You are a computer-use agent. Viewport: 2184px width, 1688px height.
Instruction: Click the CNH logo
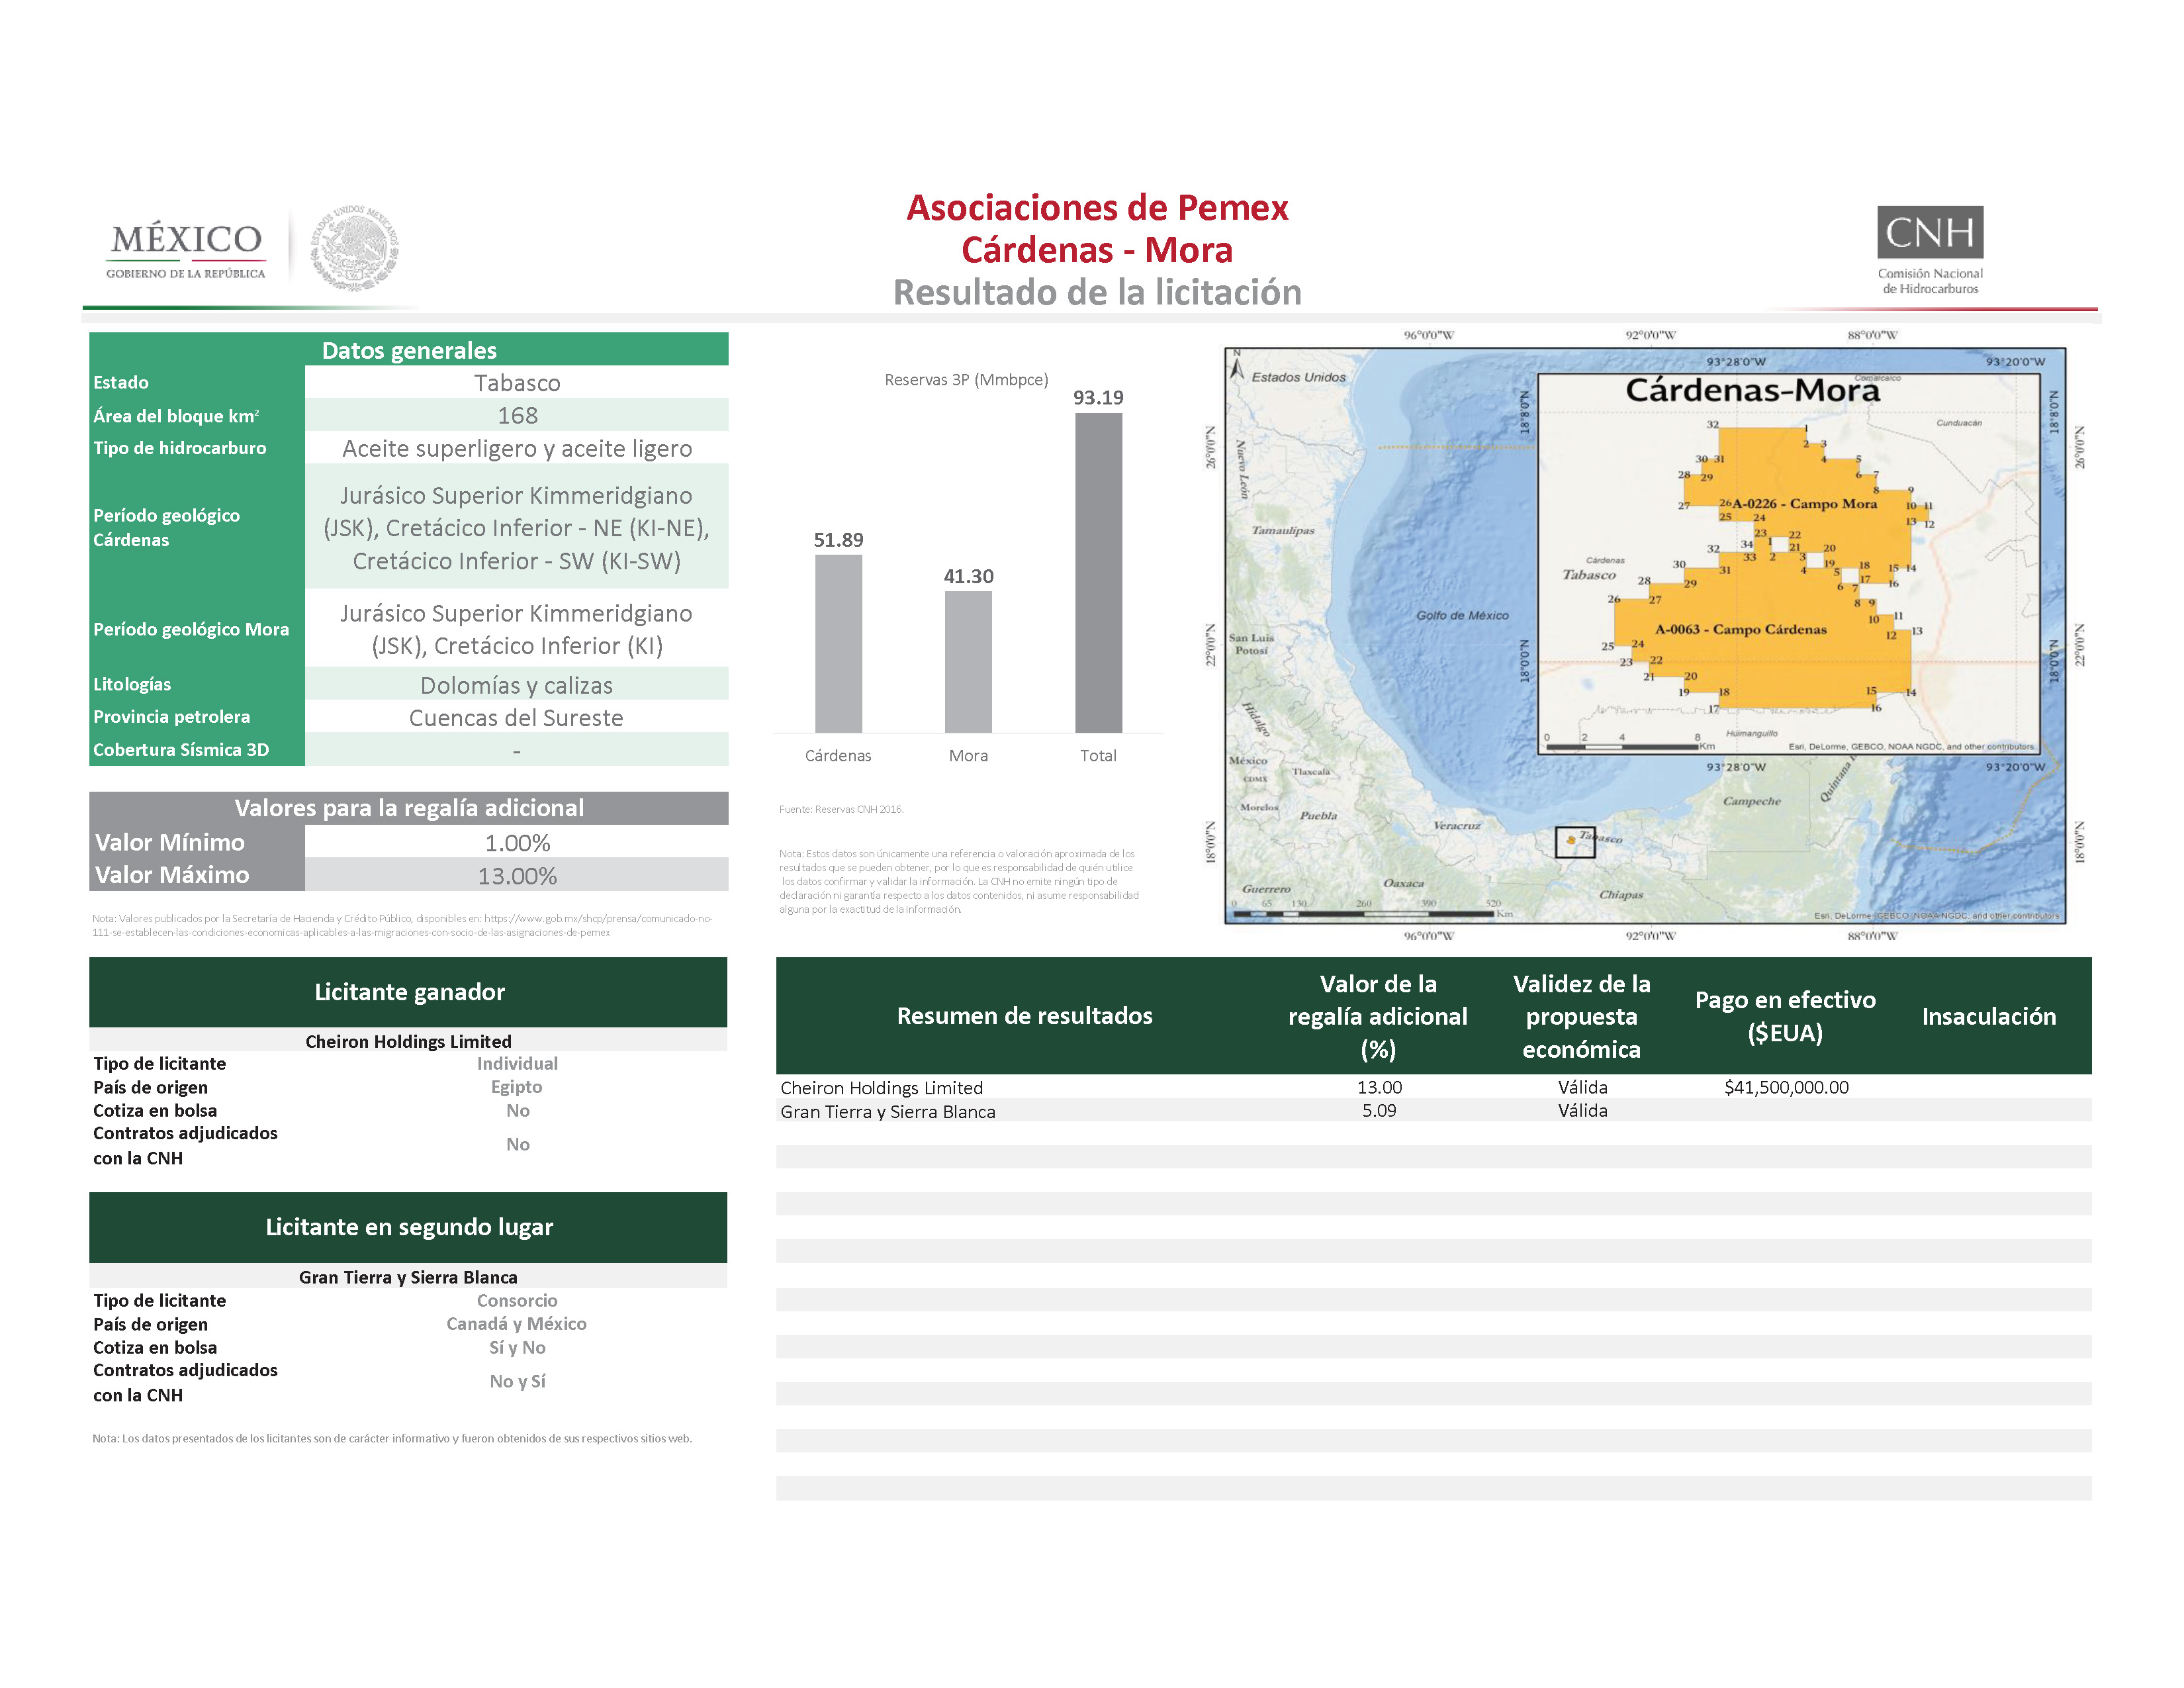click(x=1929, y=250)
